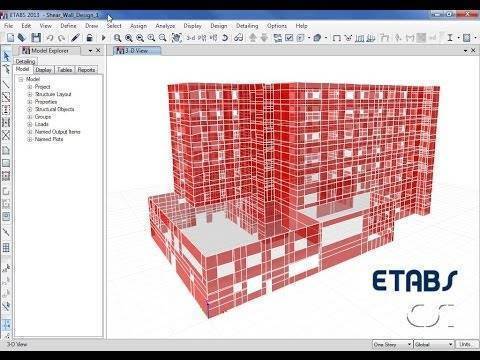Select the 3-d view toolbar button
This screenshot has height=360, width=480.
coord(191,38)
